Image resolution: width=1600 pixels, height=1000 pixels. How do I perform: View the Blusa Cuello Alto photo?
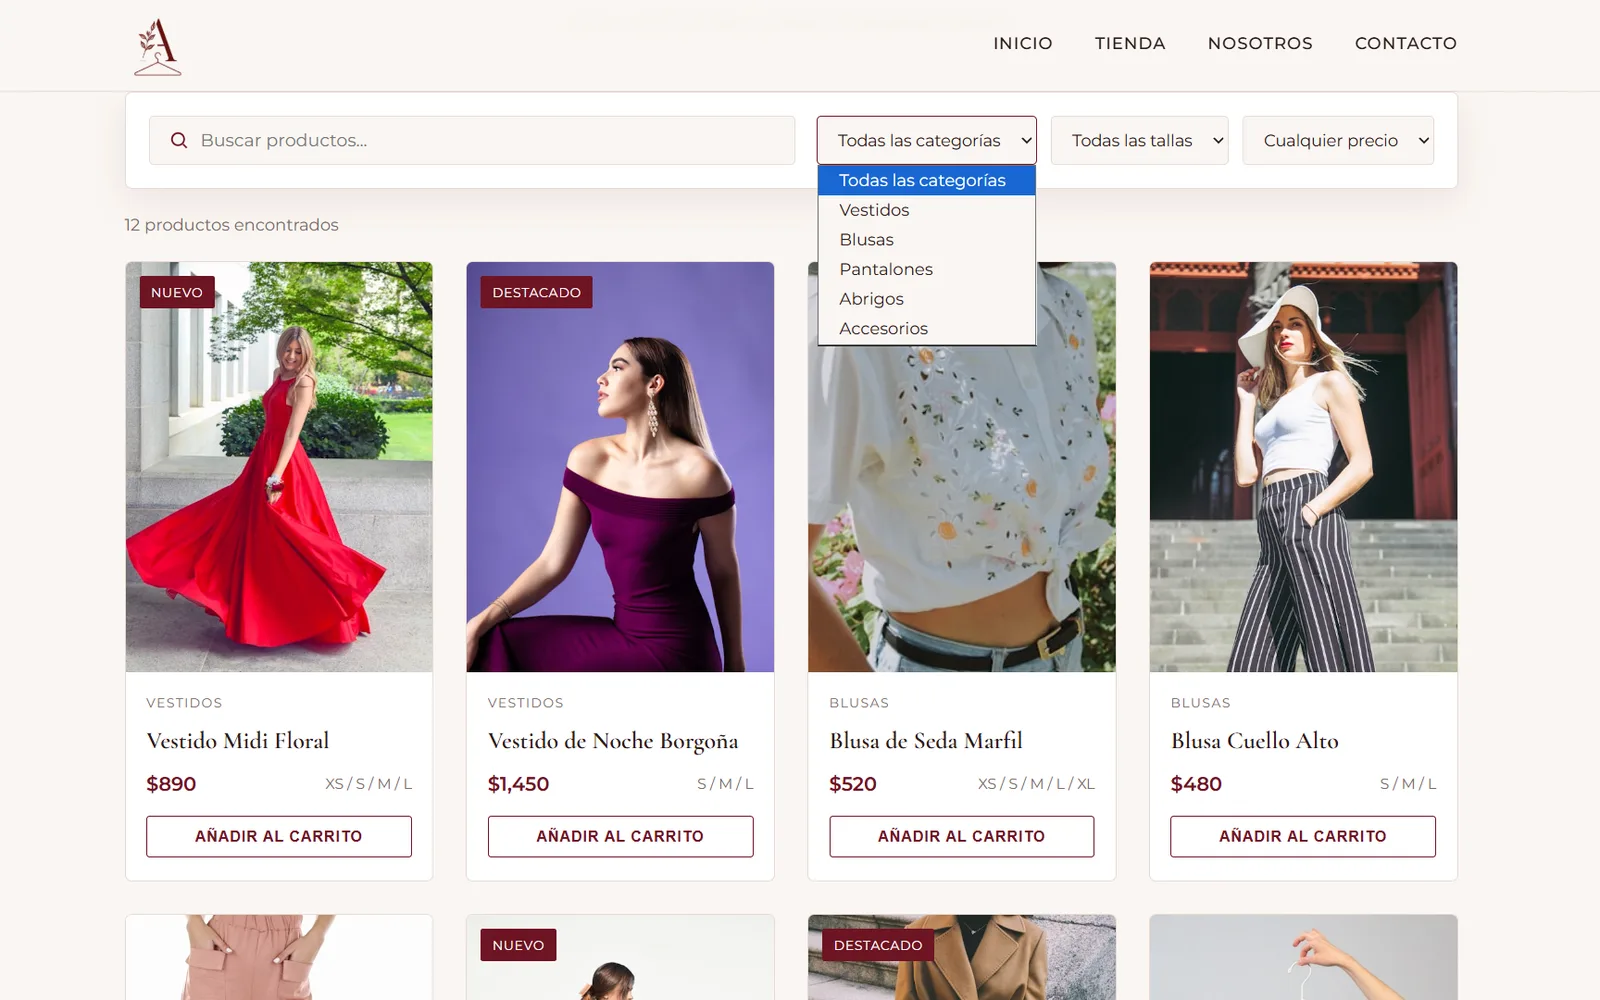[x=1303, y=467]
